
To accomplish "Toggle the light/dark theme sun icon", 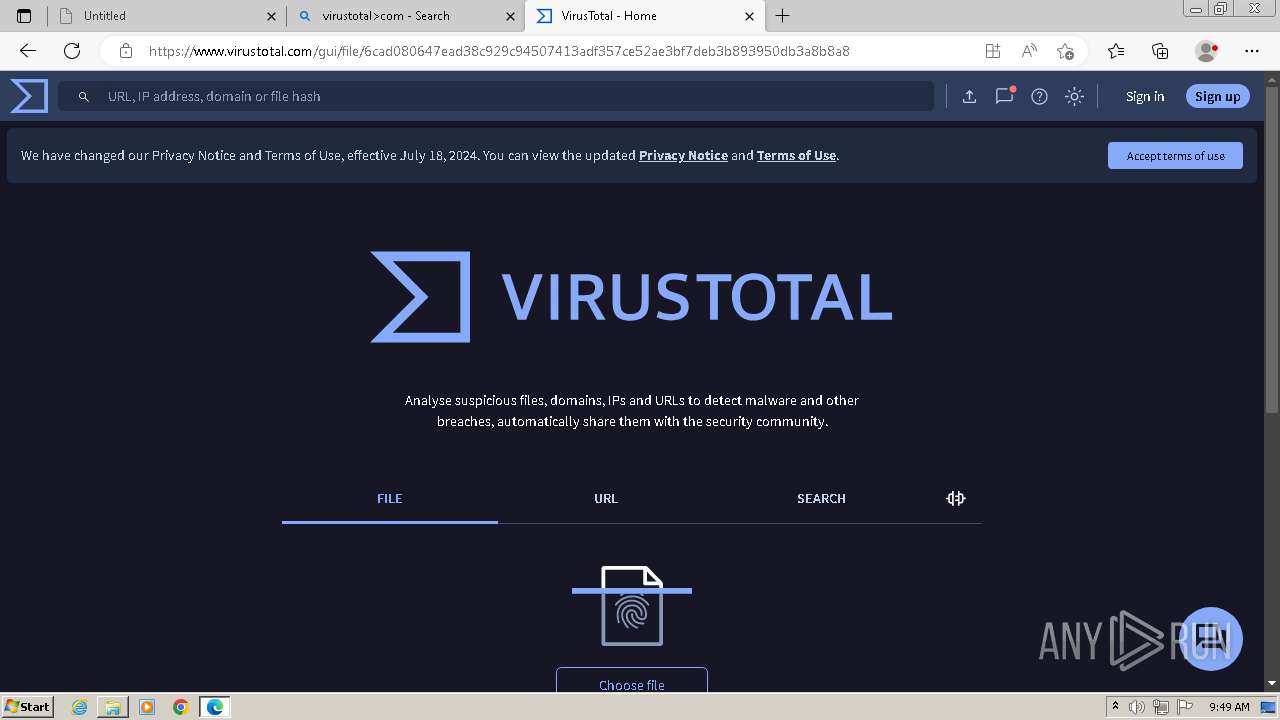I will coord(1075,96).
